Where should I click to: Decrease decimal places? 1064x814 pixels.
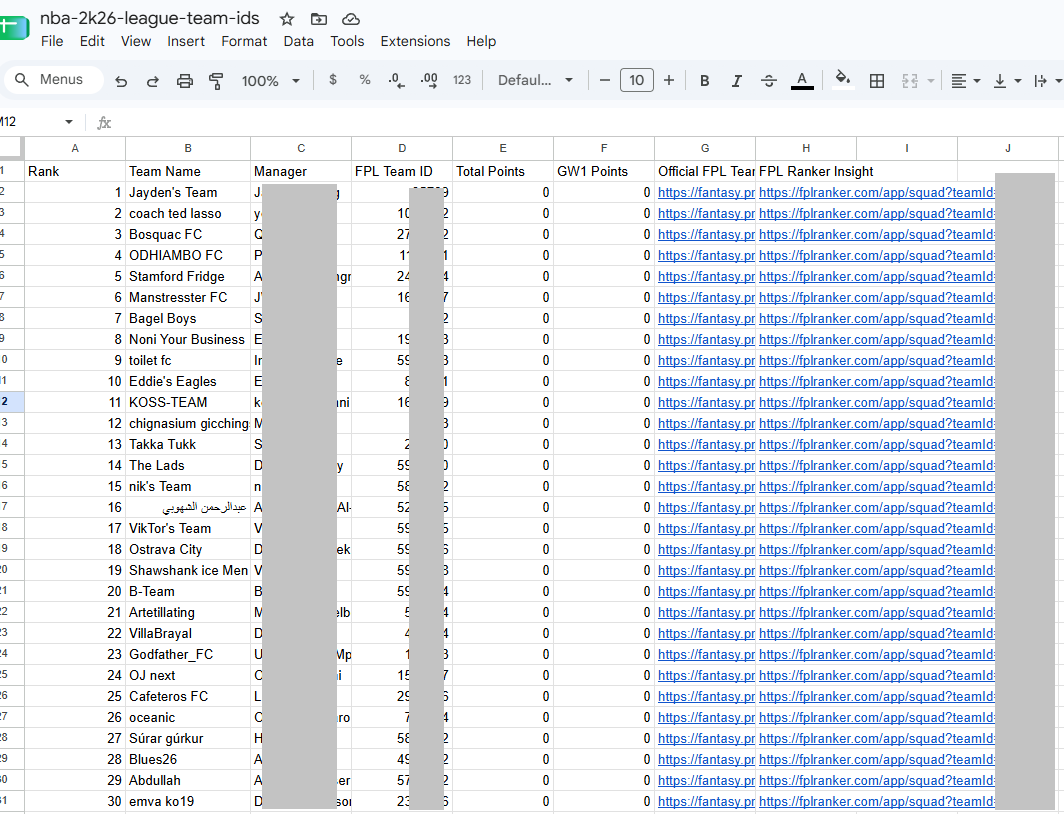pos(396,81)
